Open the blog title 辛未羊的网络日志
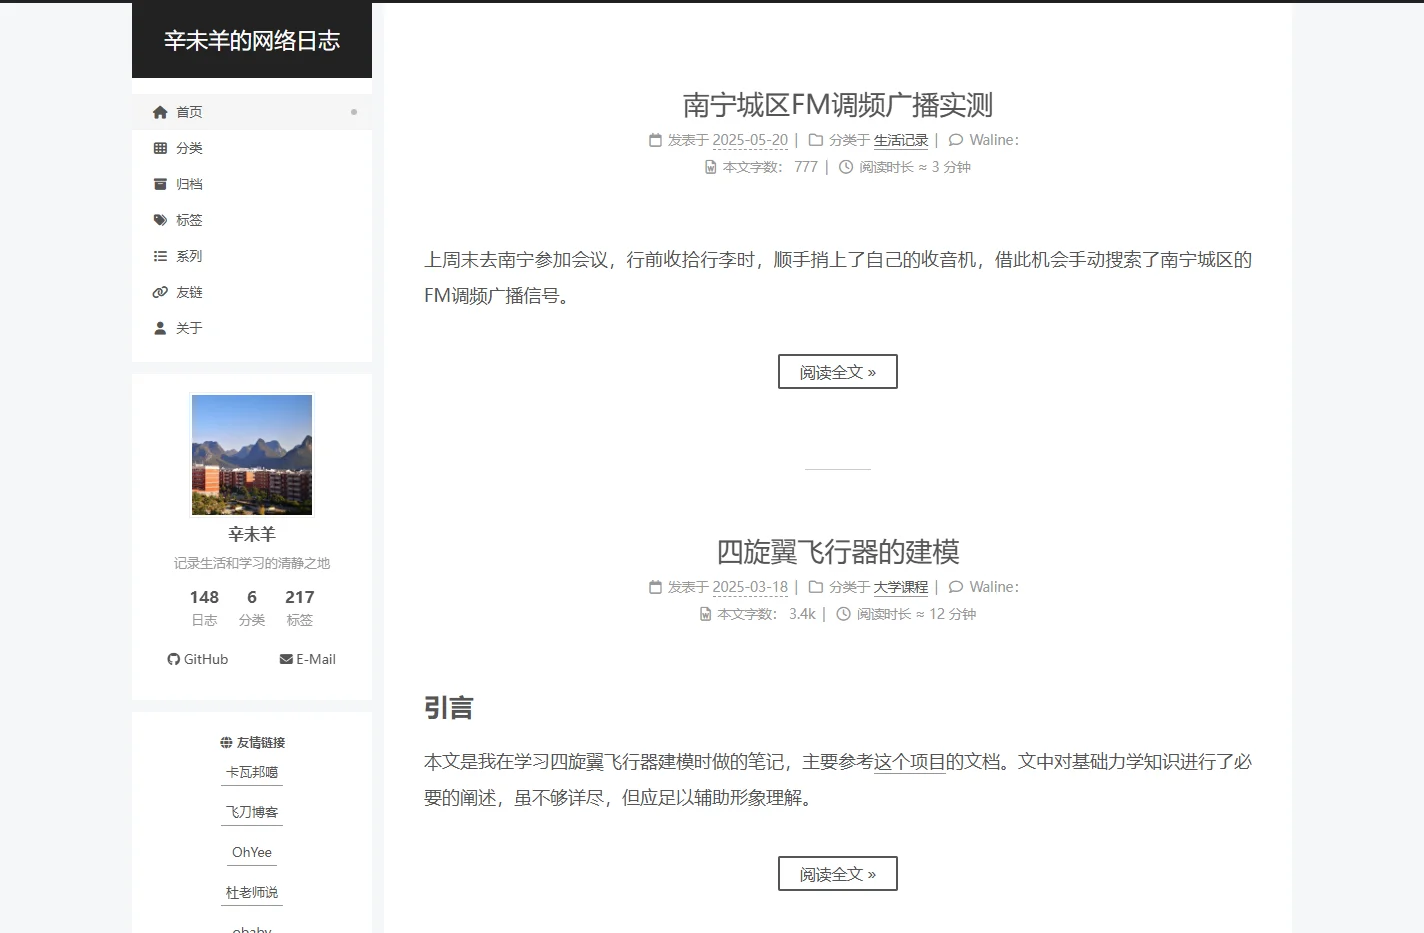 click(252, 41)
